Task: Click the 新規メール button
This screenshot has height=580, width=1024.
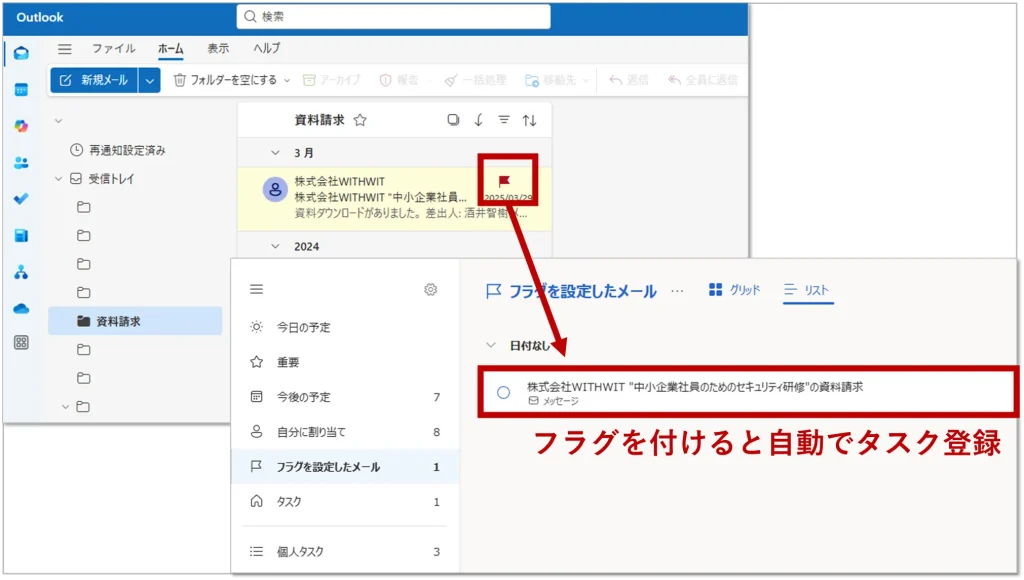Action: (x=94, y=80)
